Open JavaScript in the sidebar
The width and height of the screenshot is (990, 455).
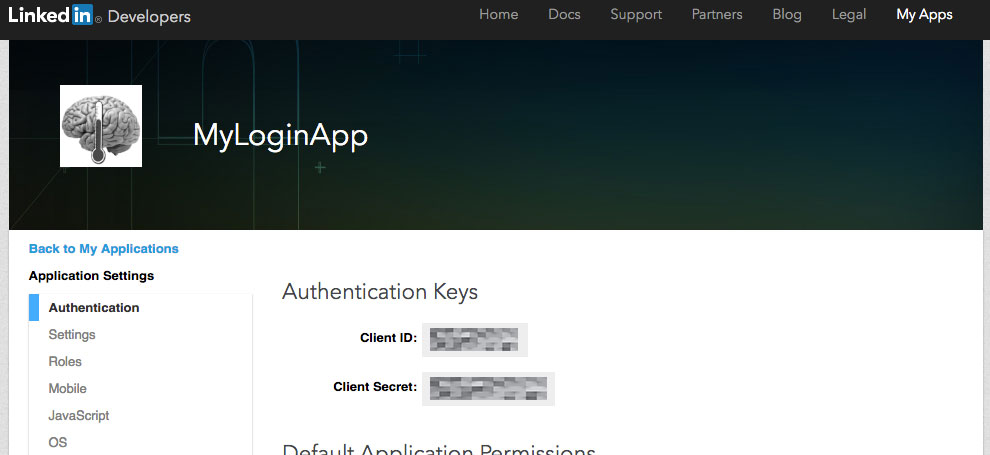tap(79, 416)
